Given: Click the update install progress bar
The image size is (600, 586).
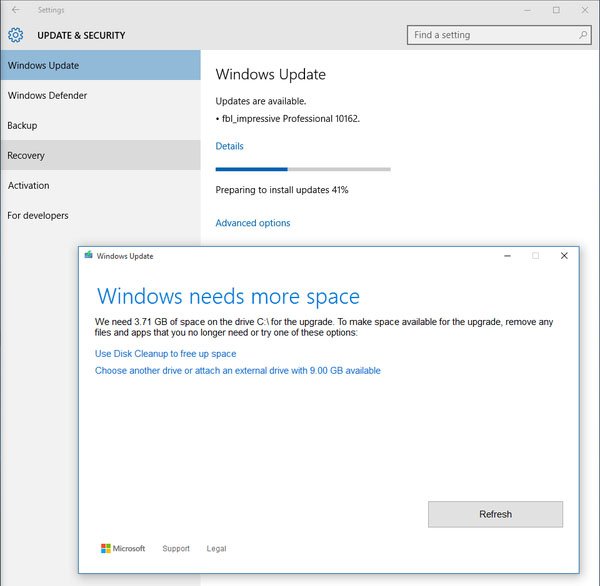Looking at the screenshot, I should tap(303, 169).
